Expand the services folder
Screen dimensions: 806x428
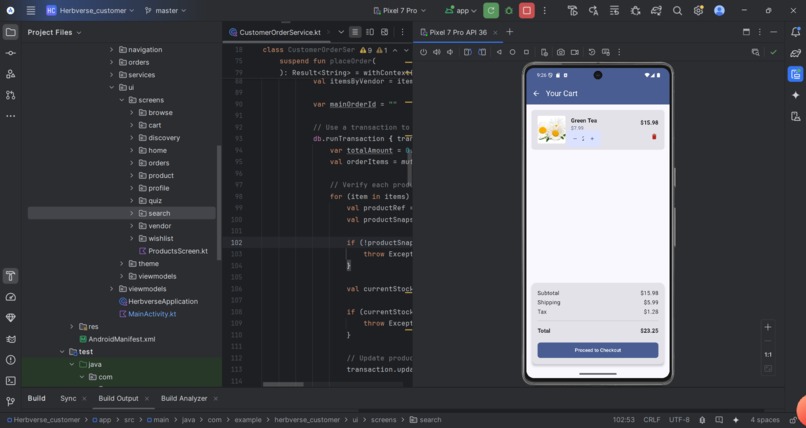pos(112,75)
